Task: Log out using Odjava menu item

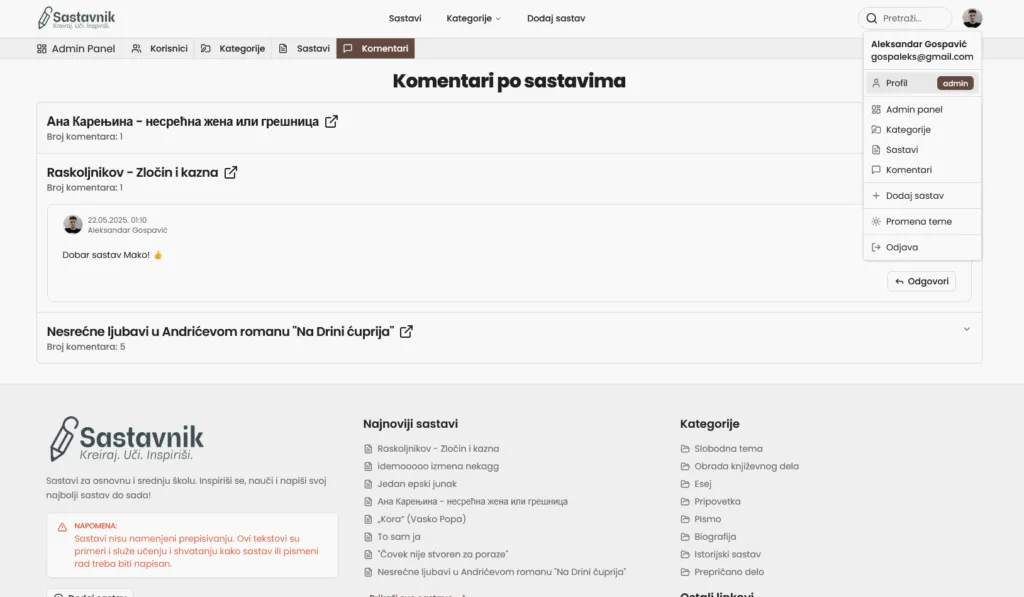Action: tap(901, 247)
